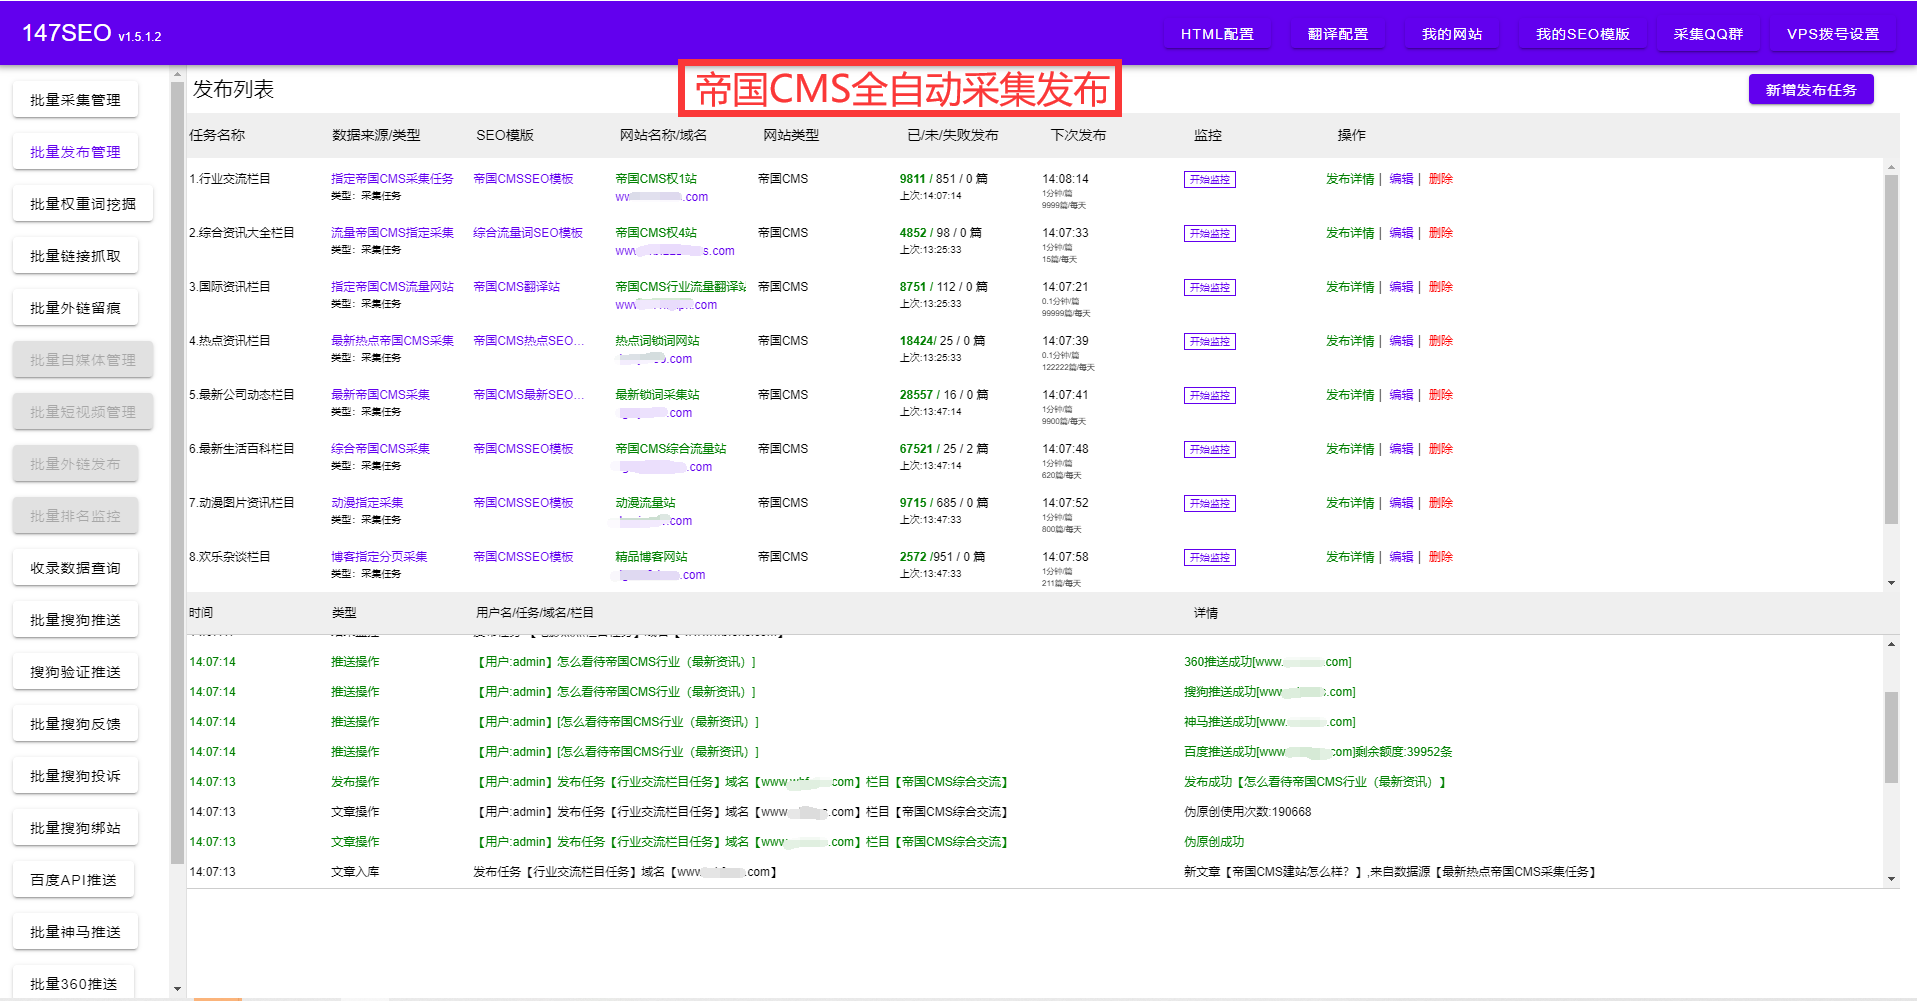Open data source 流量帝国CMS指定采集
The image size is (1917, 1001).
coord(392,233)
